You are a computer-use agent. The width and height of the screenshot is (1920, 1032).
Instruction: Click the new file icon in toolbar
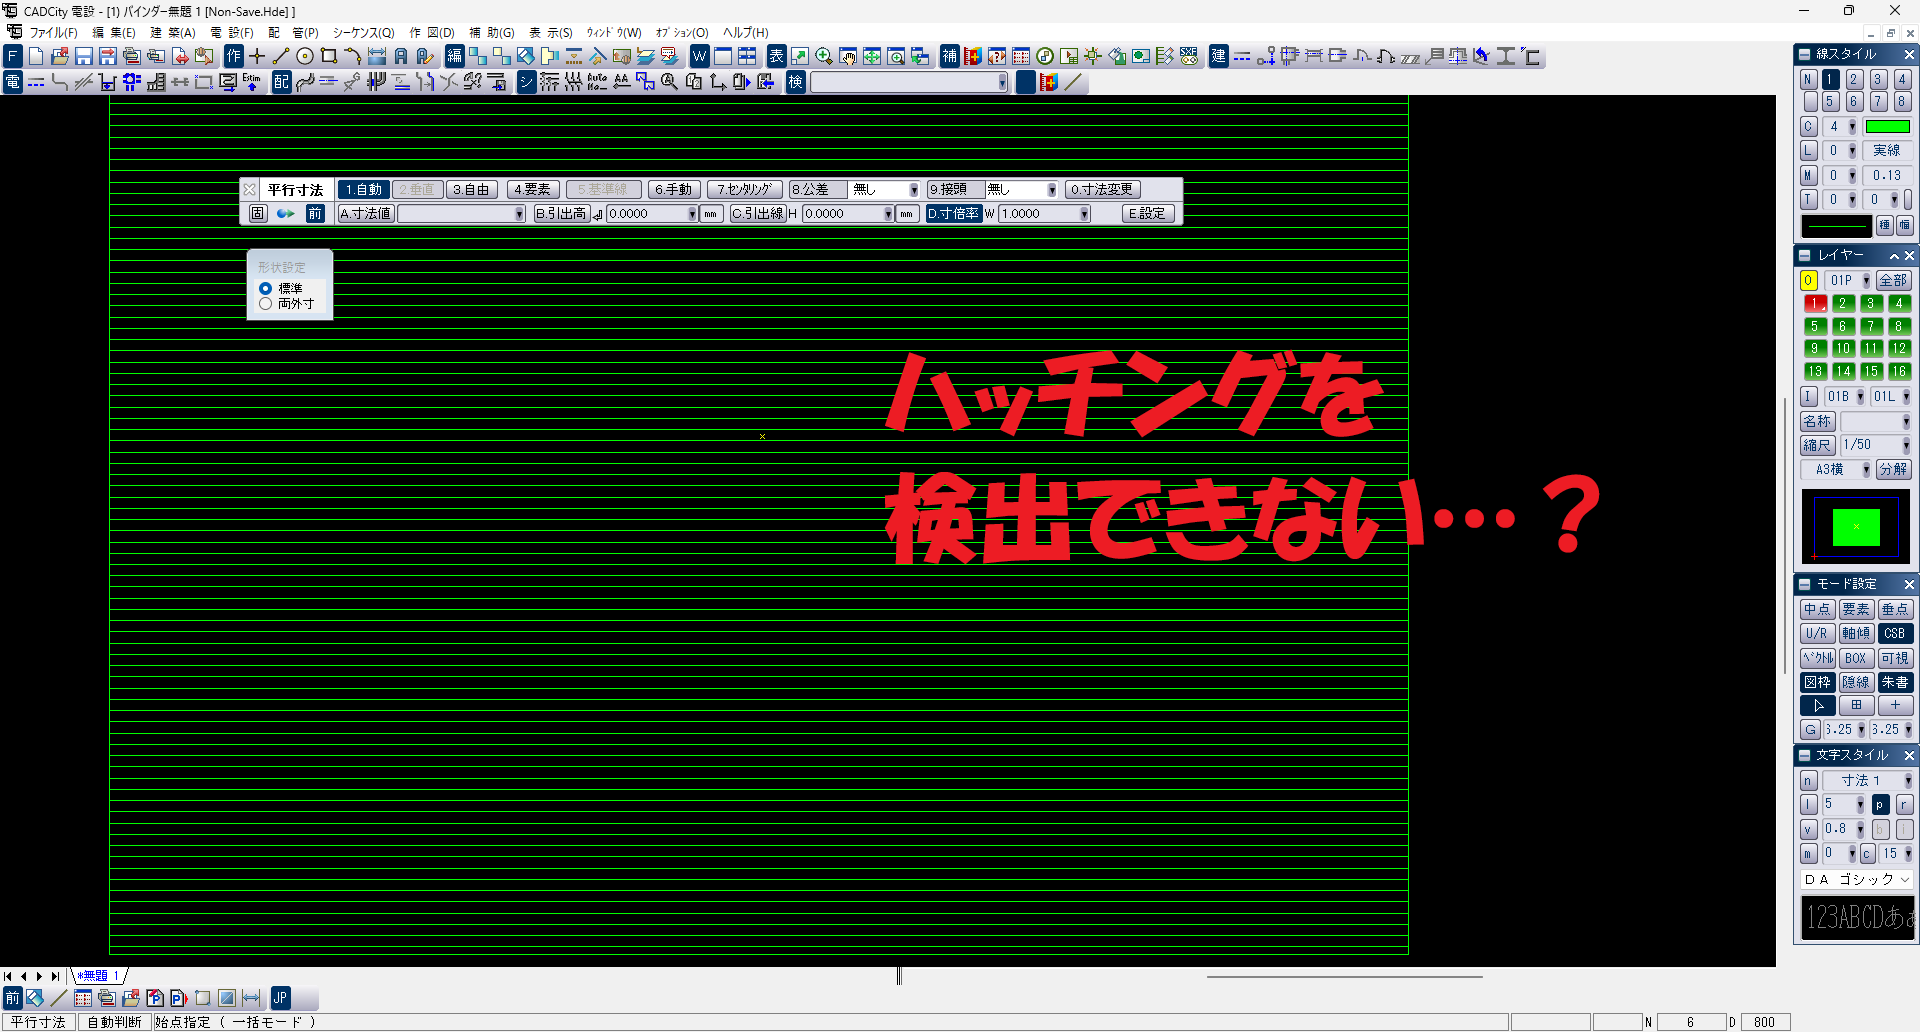[36, 57]
